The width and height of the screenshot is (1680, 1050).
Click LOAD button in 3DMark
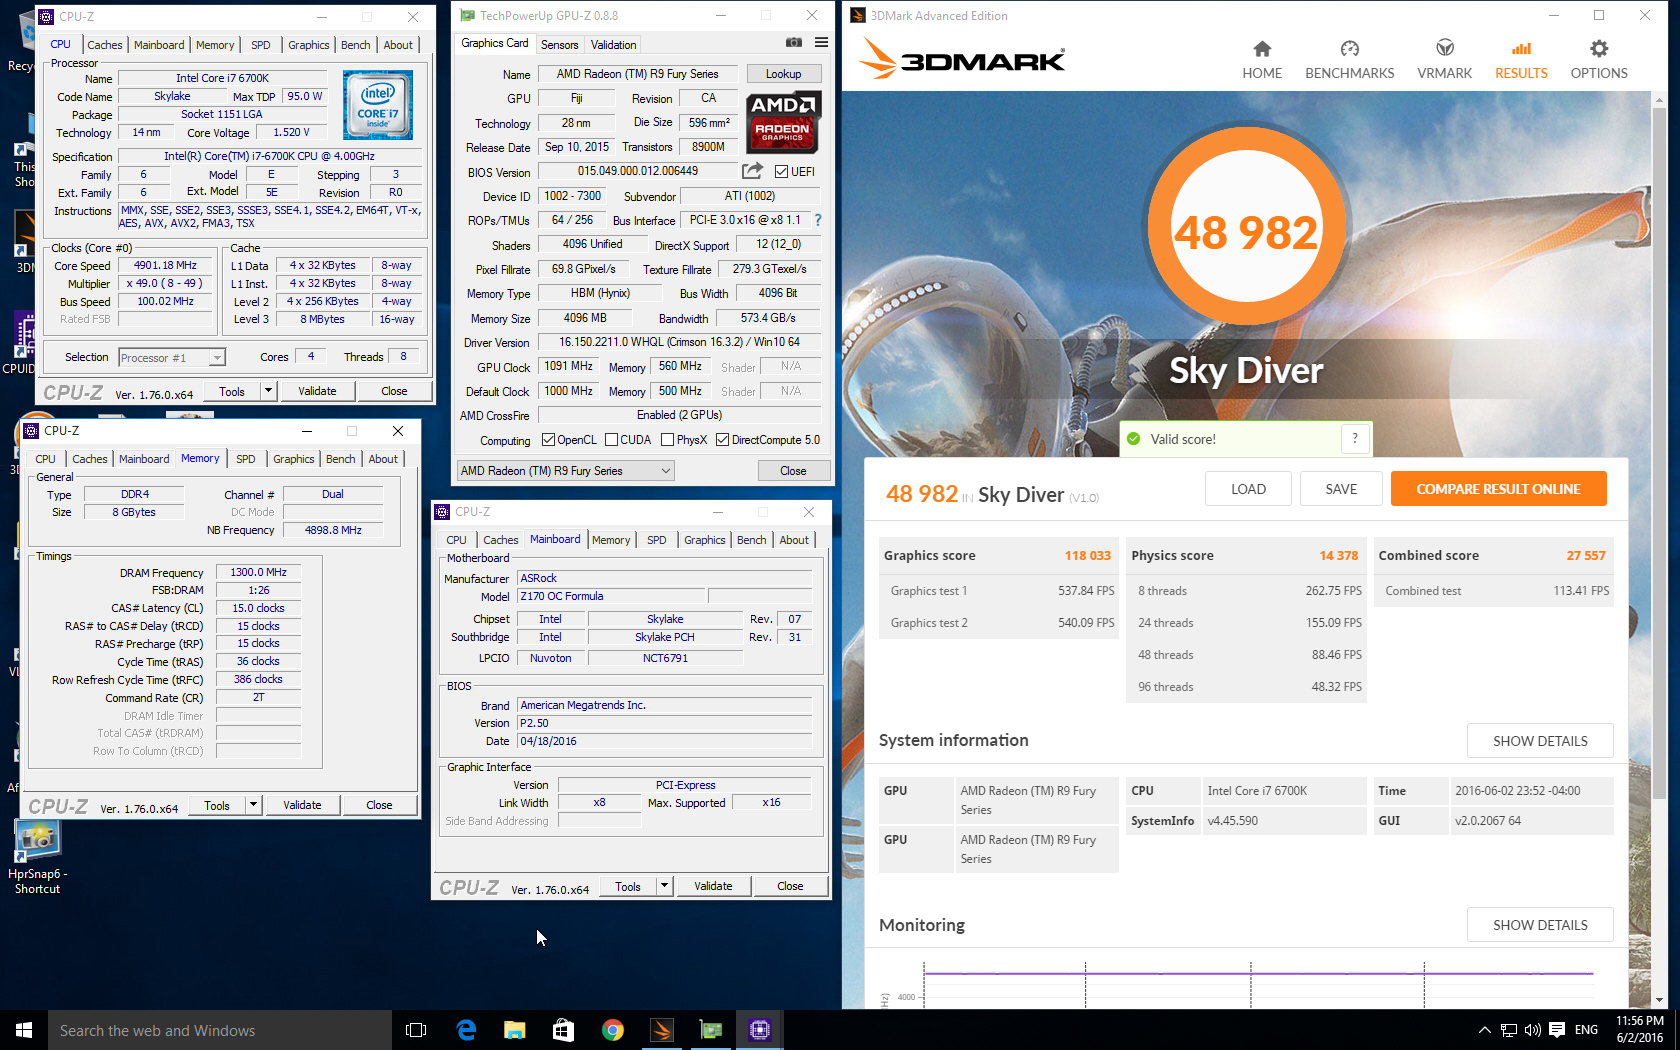(x=1248, y=489)
